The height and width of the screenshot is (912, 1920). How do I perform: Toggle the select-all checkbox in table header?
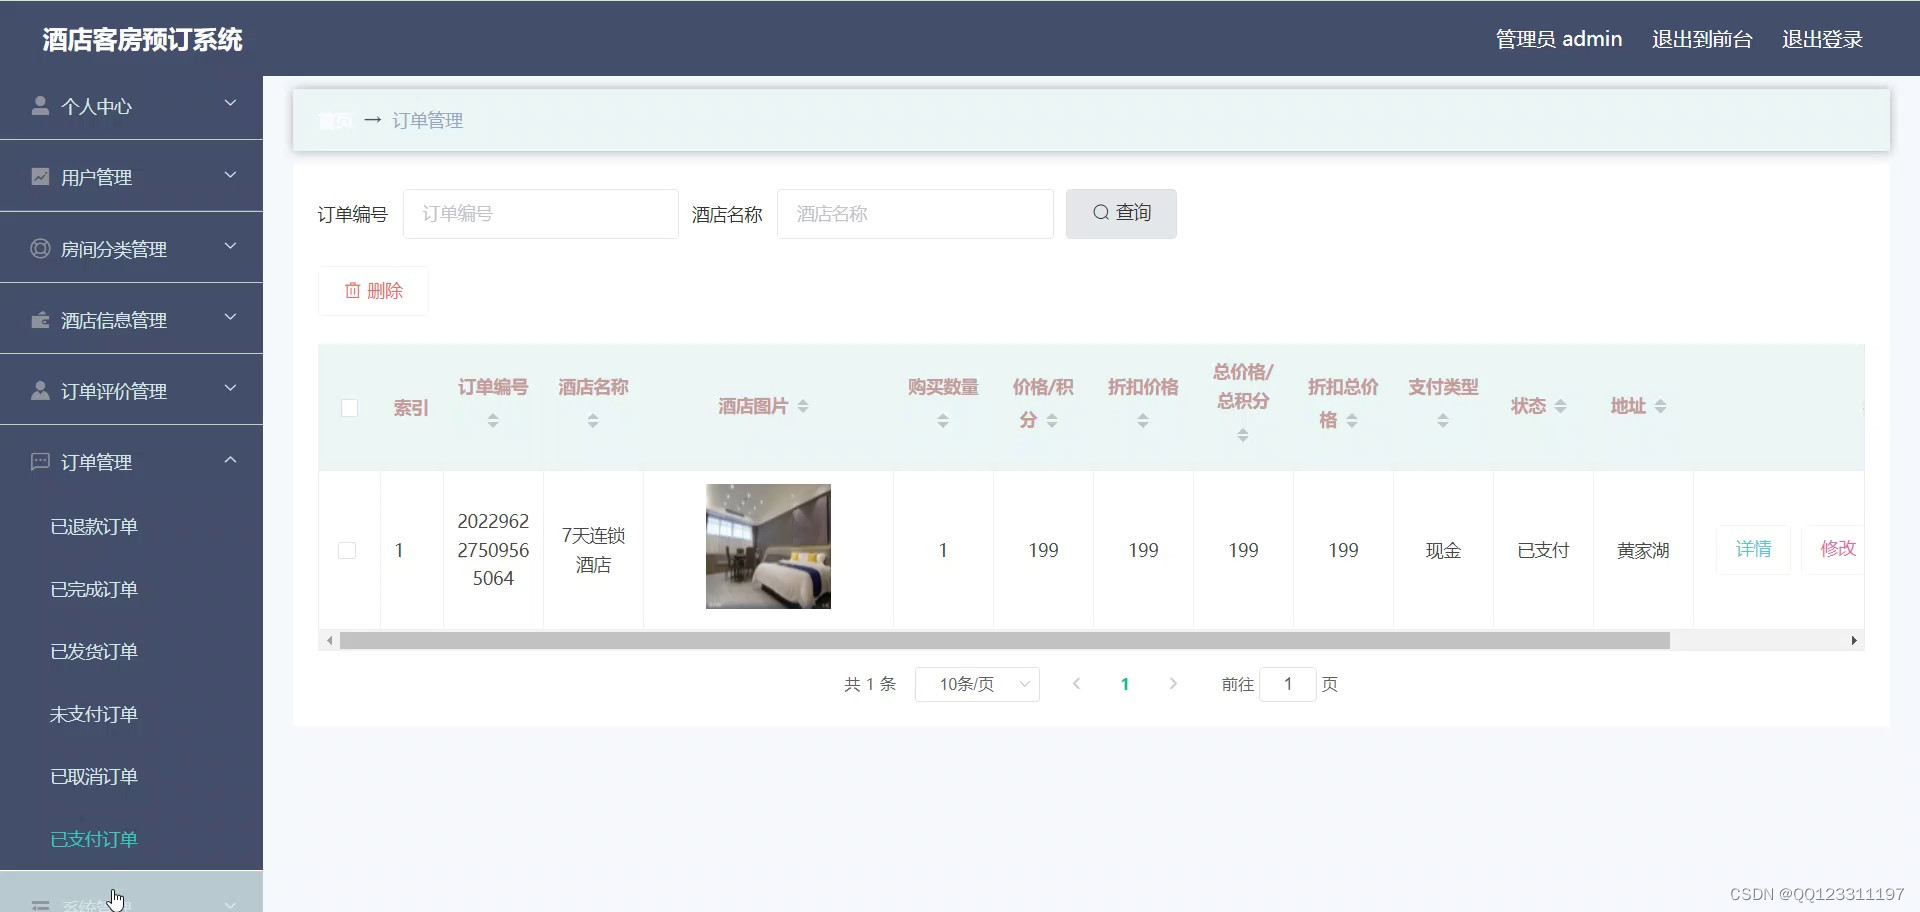coord(349,407)
